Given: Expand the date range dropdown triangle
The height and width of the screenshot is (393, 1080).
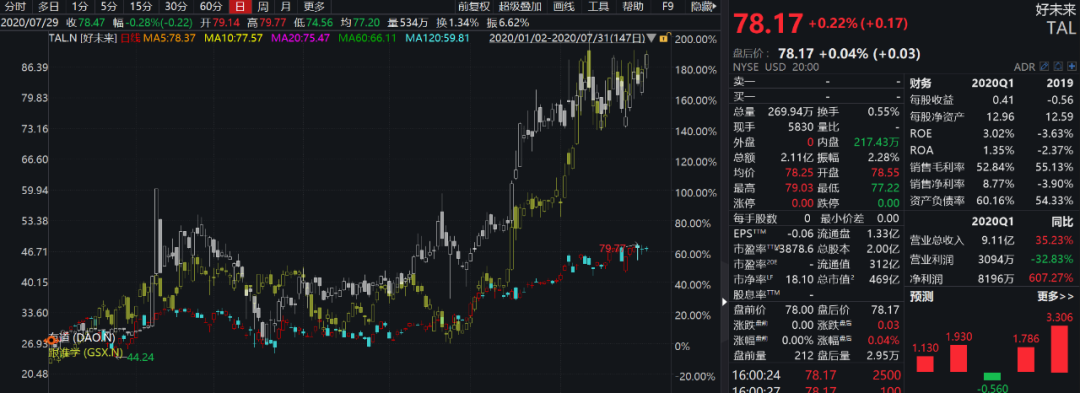Looking at the screenshot, I should [652, 39].
